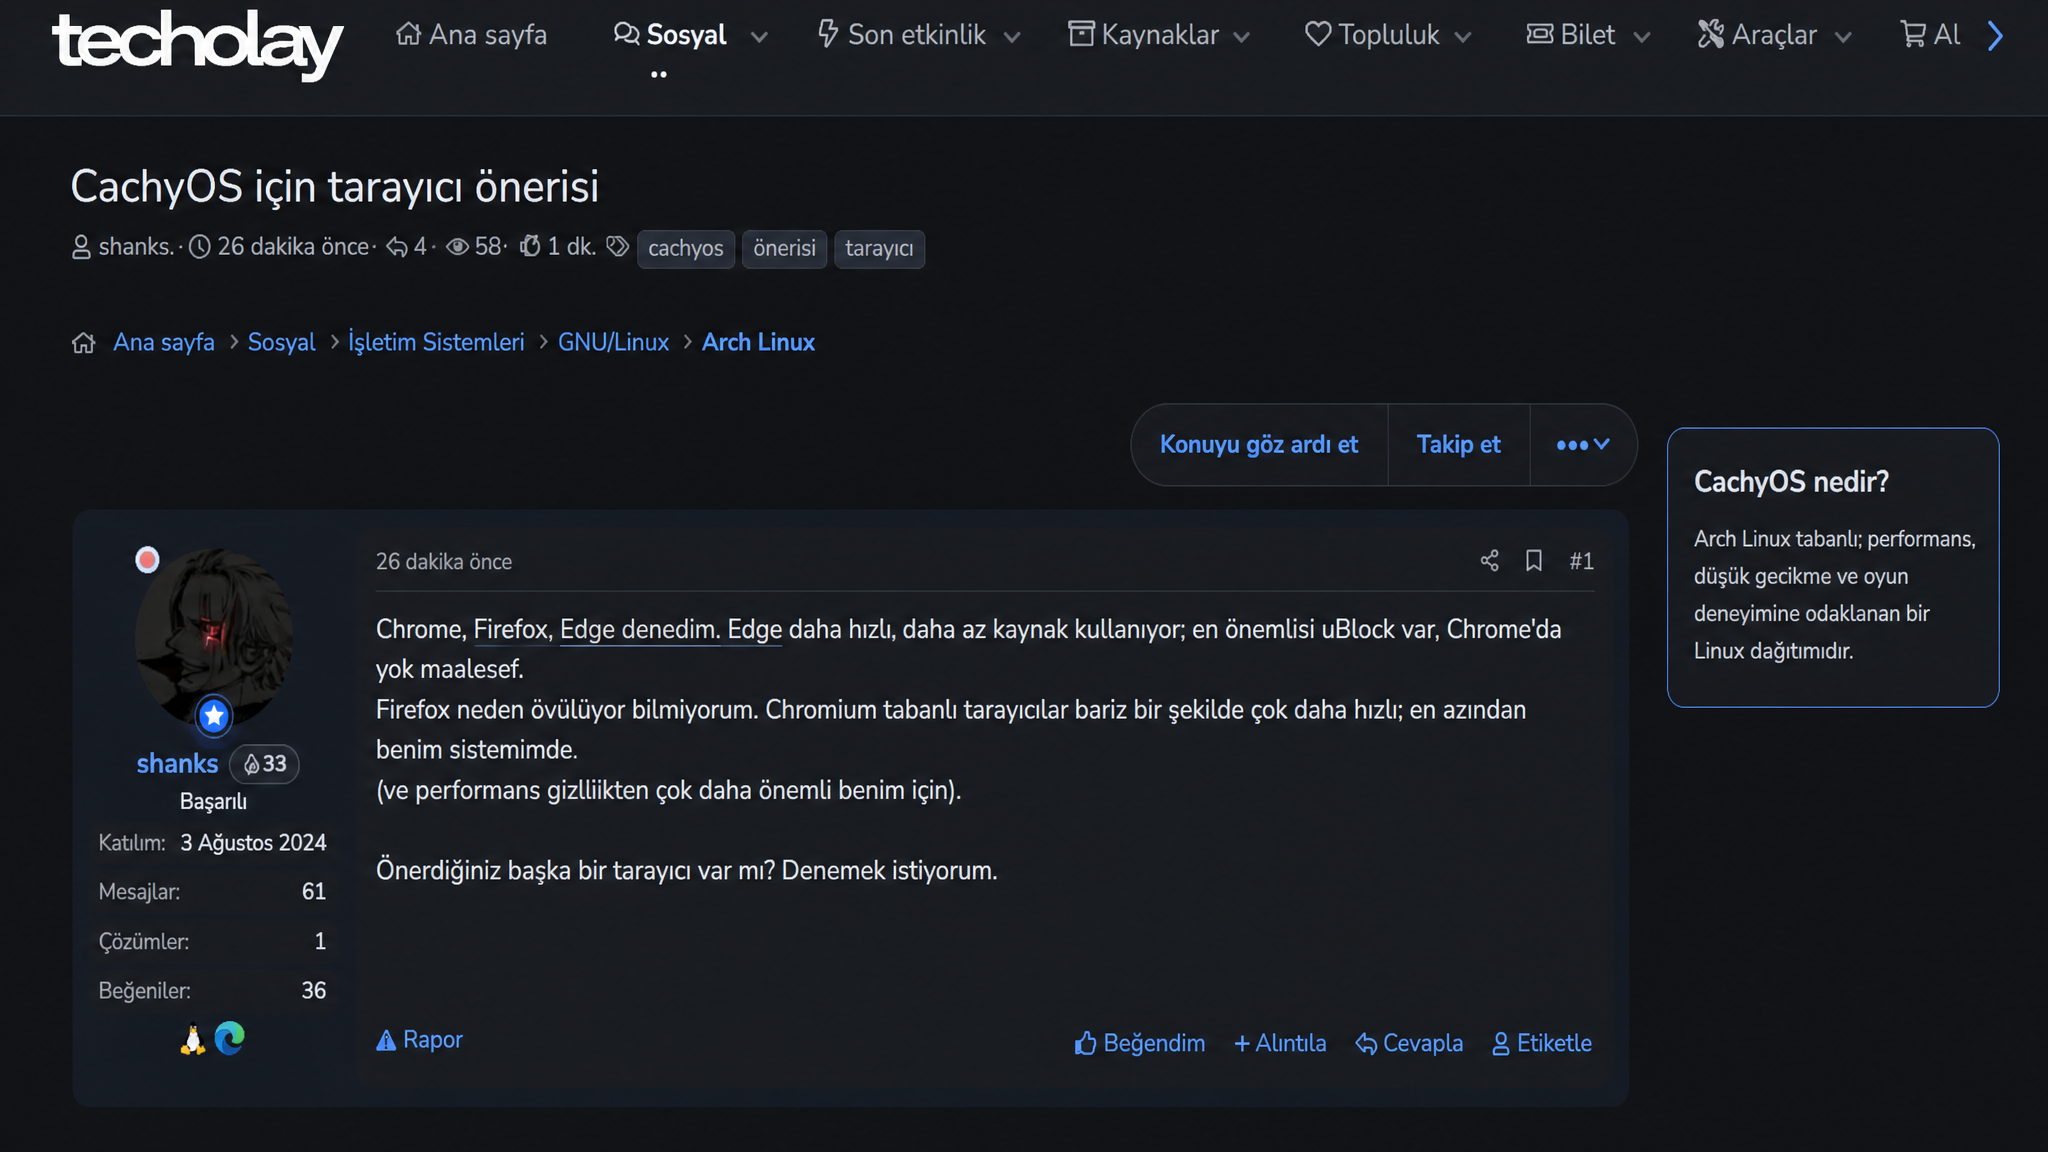Image resolution: width=2048 pixels, height=1152 pixels.
Task: Click the reaction score badge showing 33
Action: coord(264,764)
